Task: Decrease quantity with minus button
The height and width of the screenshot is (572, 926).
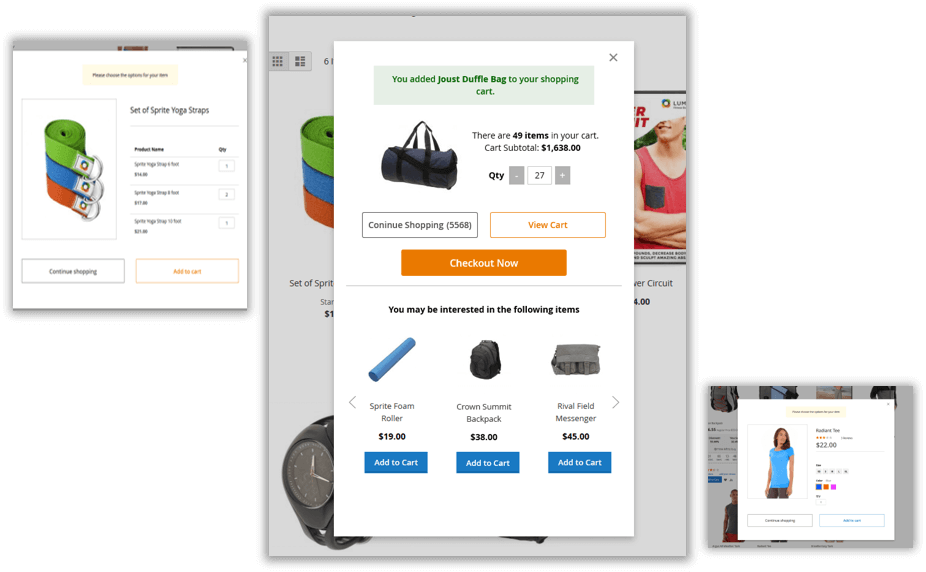Action: pyautogui.click(x=517, y=175)
